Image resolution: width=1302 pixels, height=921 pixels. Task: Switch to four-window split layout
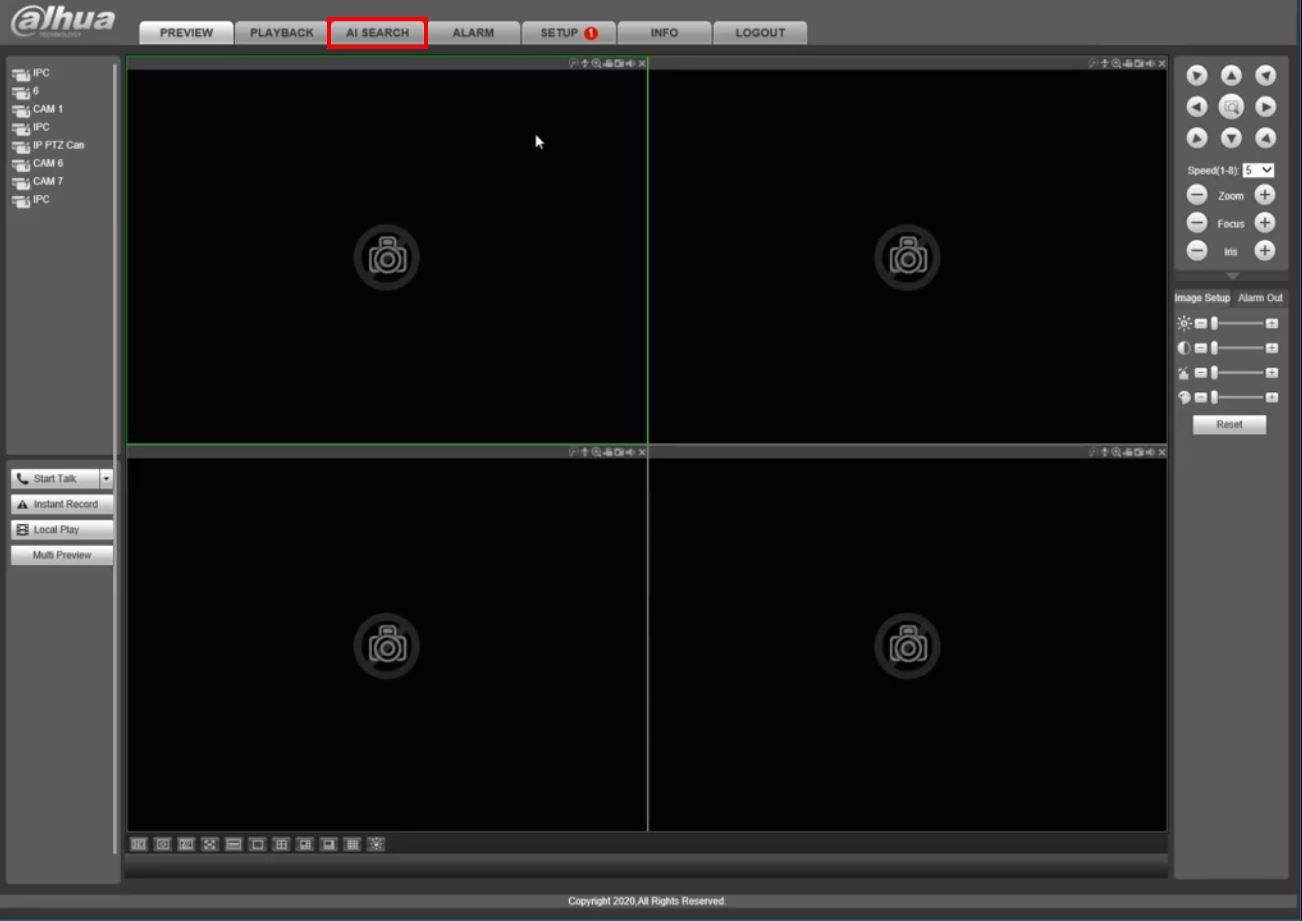282,844
